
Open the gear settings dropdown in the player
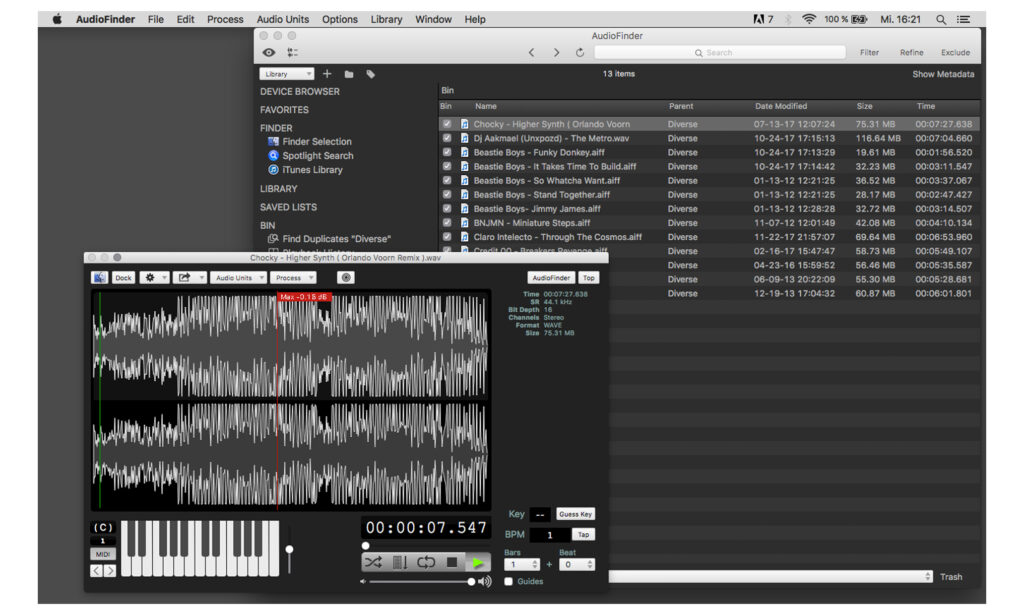tap(154, 278)
